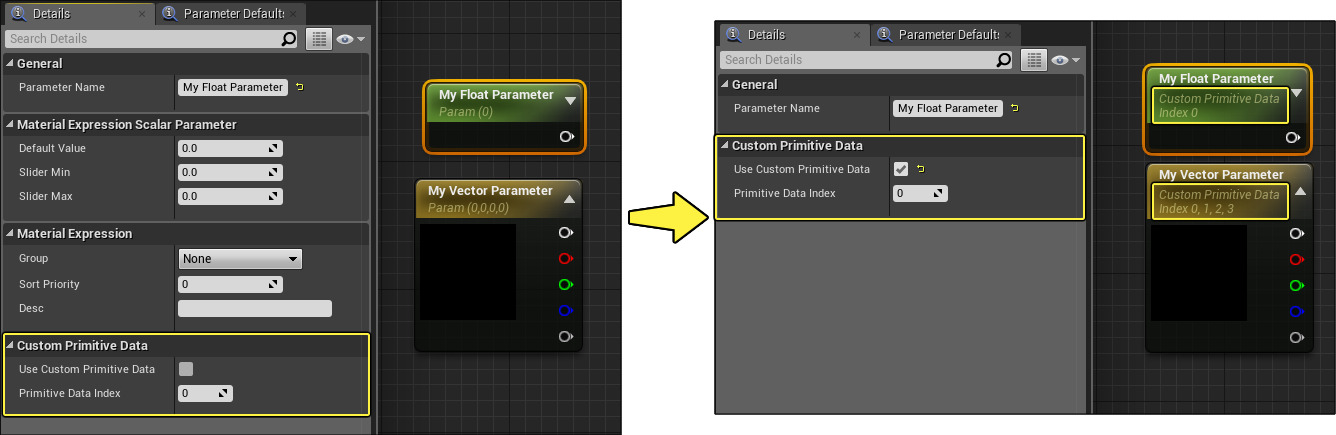The height and width of the screenshot is (435, 1336).
Task: Click the red output pin on left Vector Parameter node
Action: 566,259
